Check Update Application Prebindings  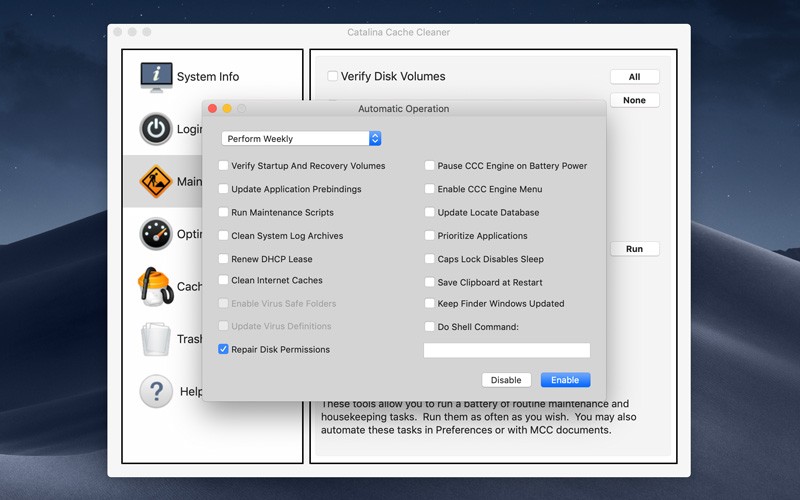click(x=223, y=189)
